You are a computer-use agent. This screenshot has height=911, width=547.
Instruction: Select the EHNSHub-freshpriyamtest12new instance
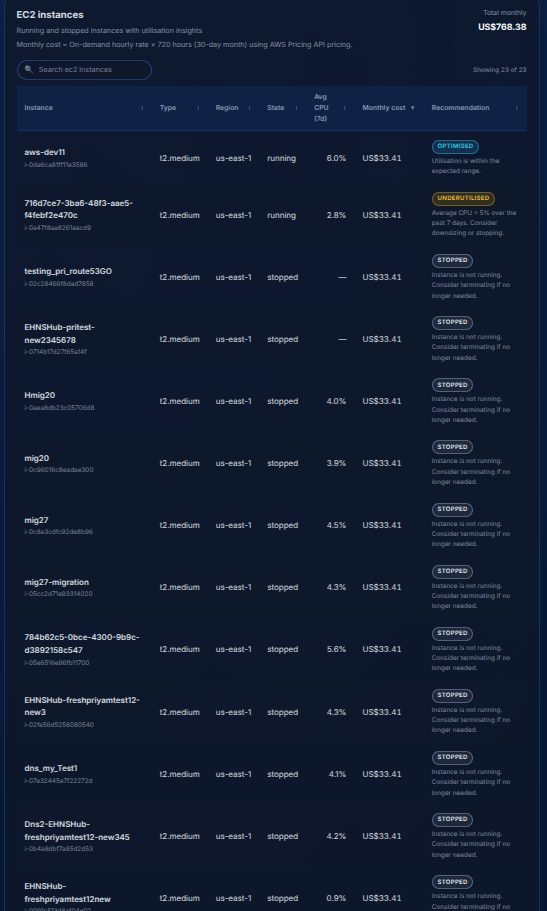(x=67, y=892)
